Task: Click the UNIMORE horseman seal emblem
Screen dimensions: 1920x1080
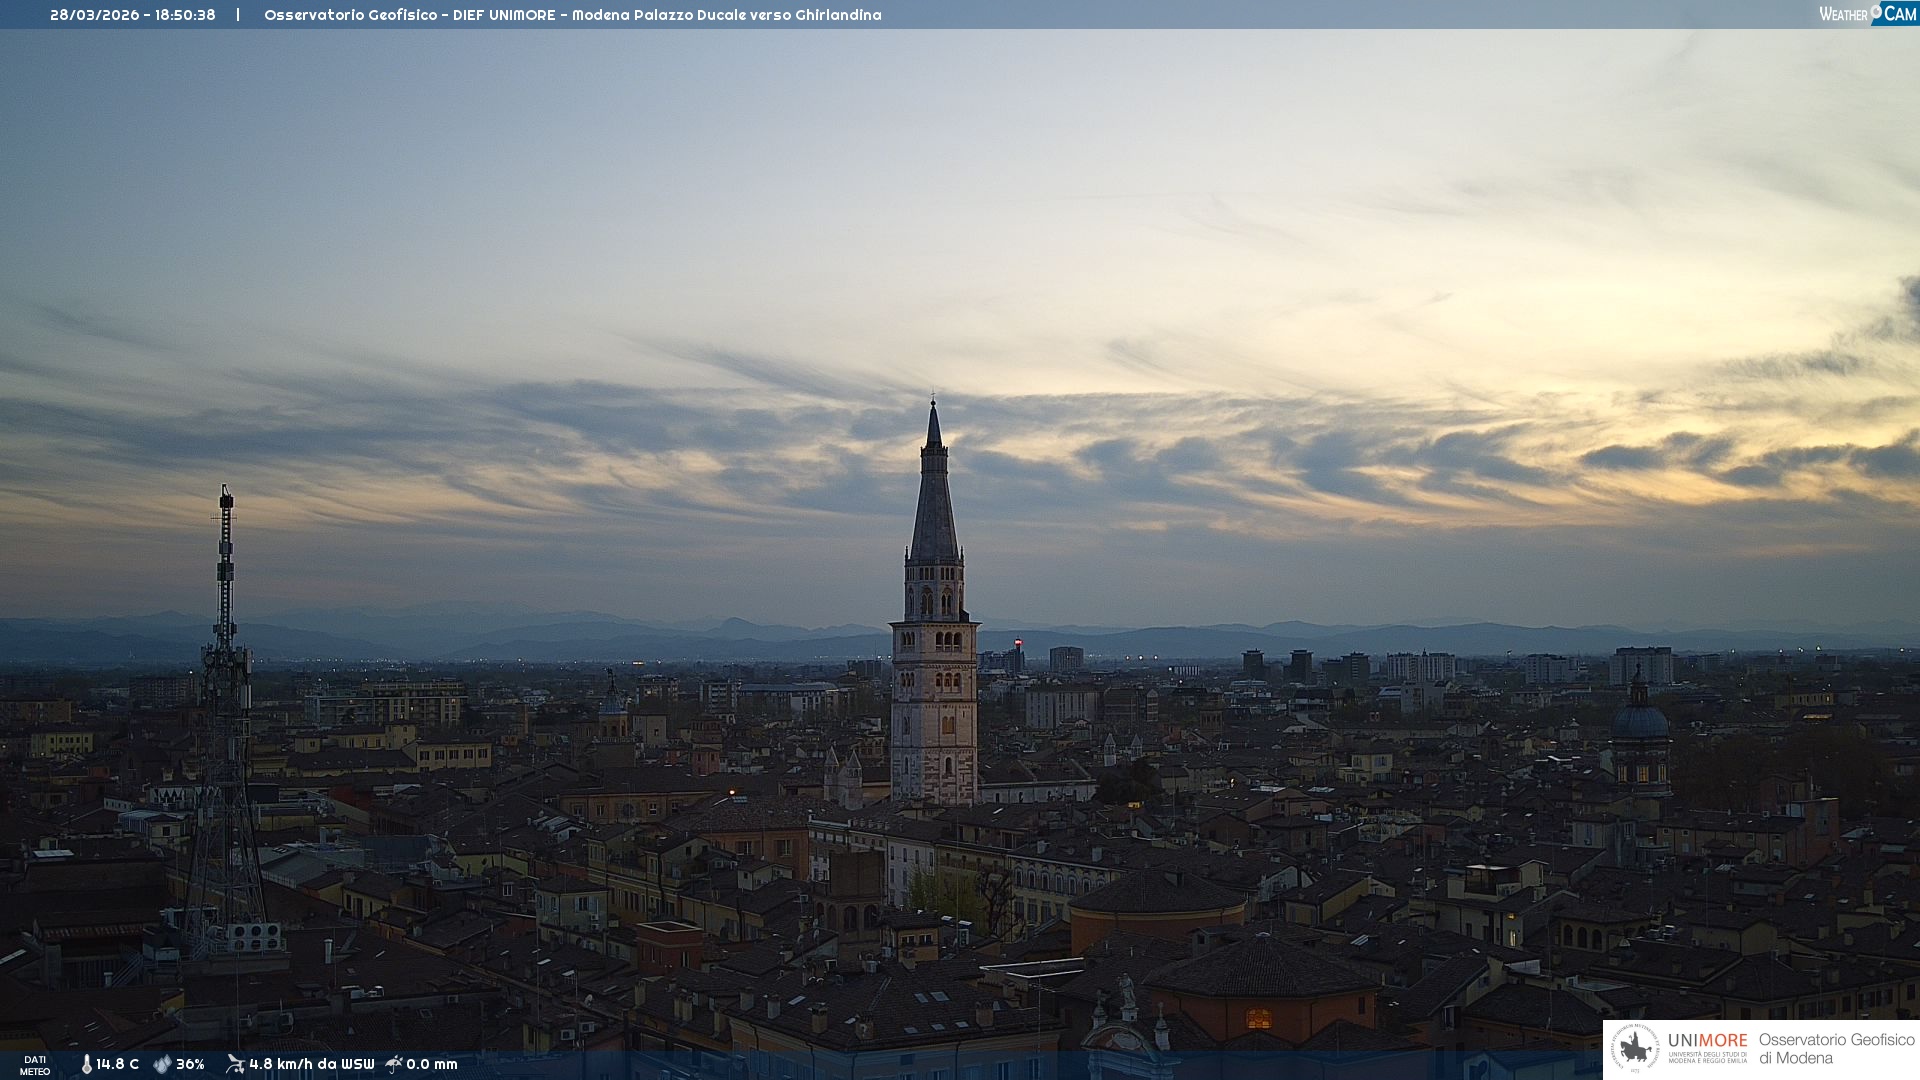Action: [1635, 1049]
